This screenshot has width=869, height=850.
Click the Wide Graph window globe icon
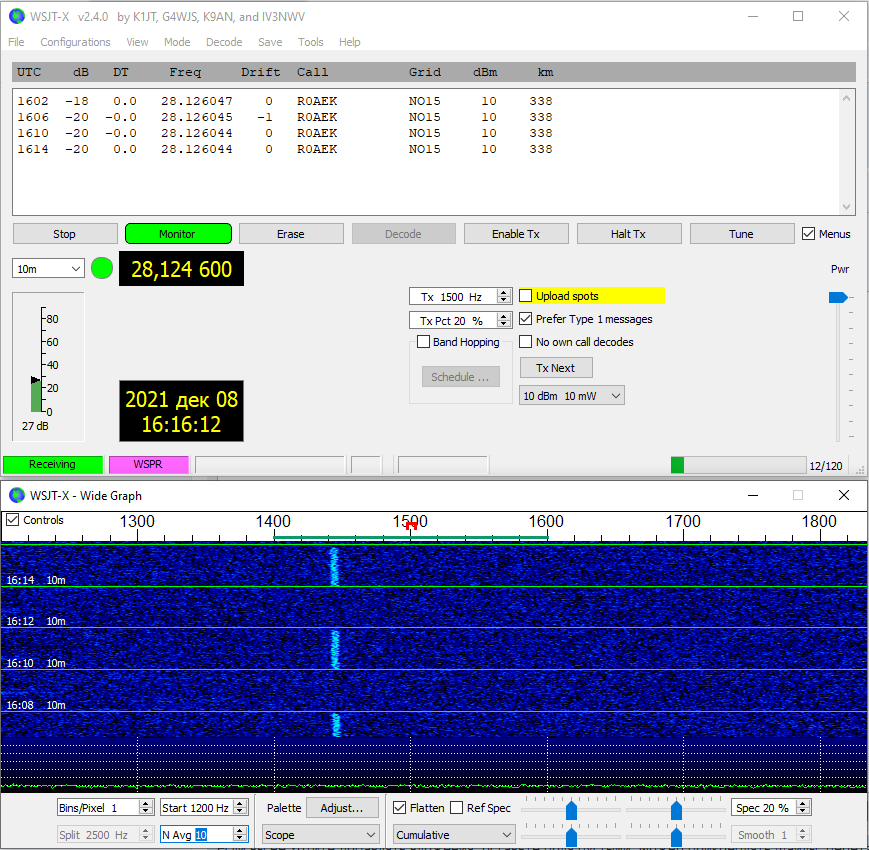pos(17,495)
